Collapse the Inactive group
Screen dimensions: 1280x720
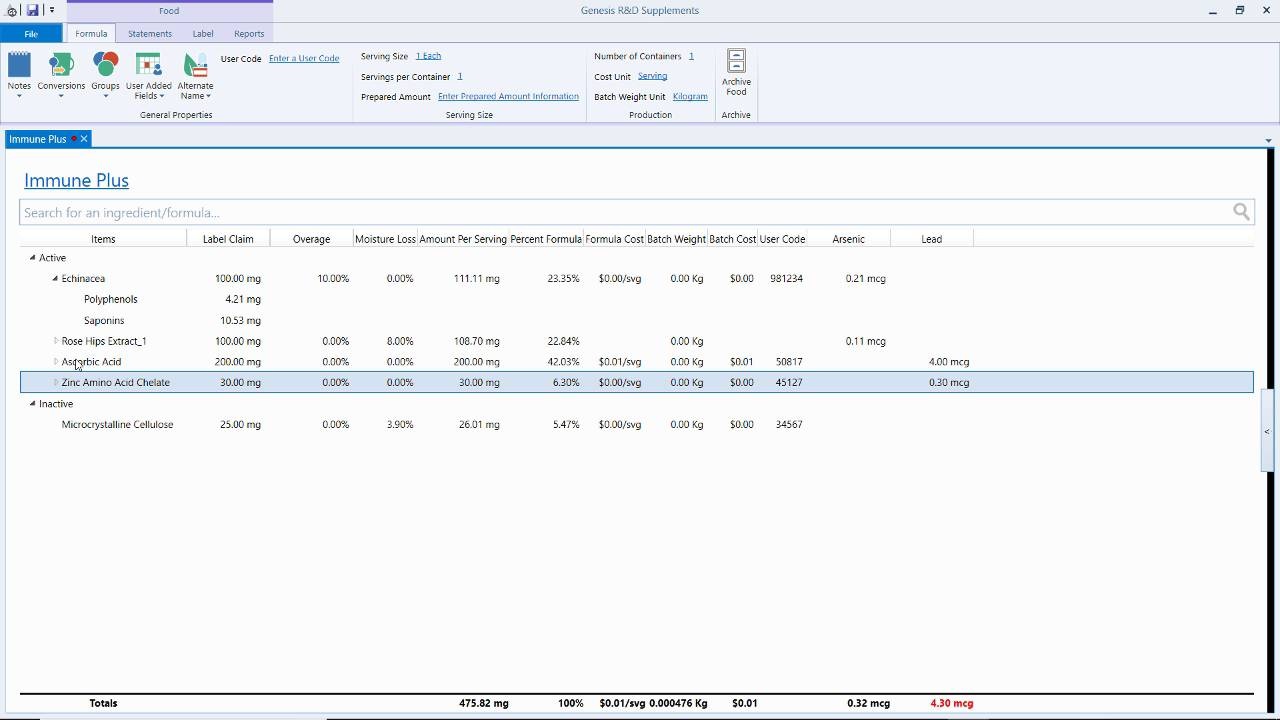tap(32, 404)
